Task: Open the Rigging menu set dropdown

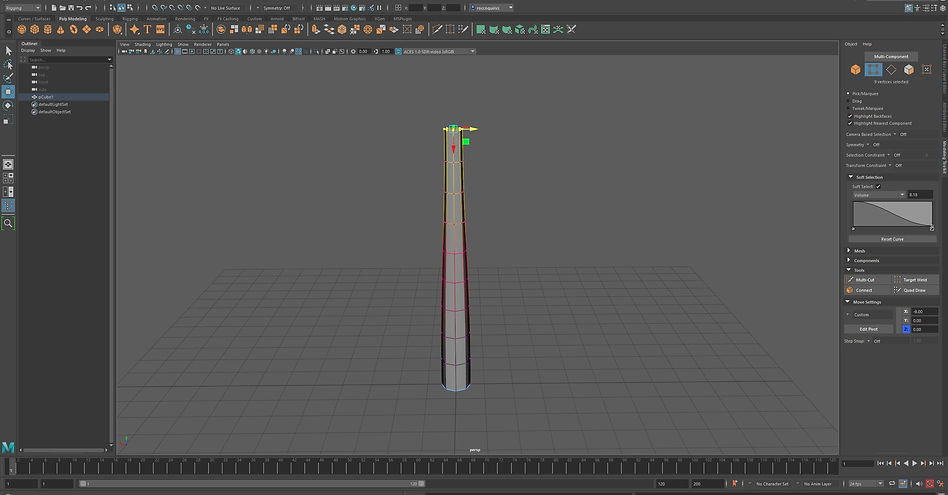Action: tap(22, 8)
